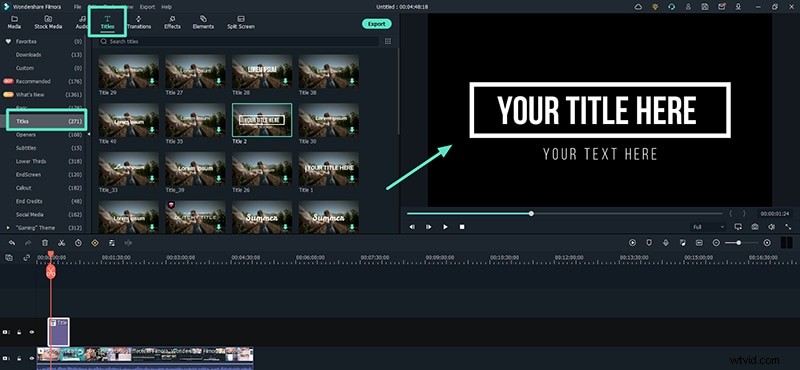Screen dimensions: 800x370
Task: Toggle the lock on video track 1
Action: [19, 359]
